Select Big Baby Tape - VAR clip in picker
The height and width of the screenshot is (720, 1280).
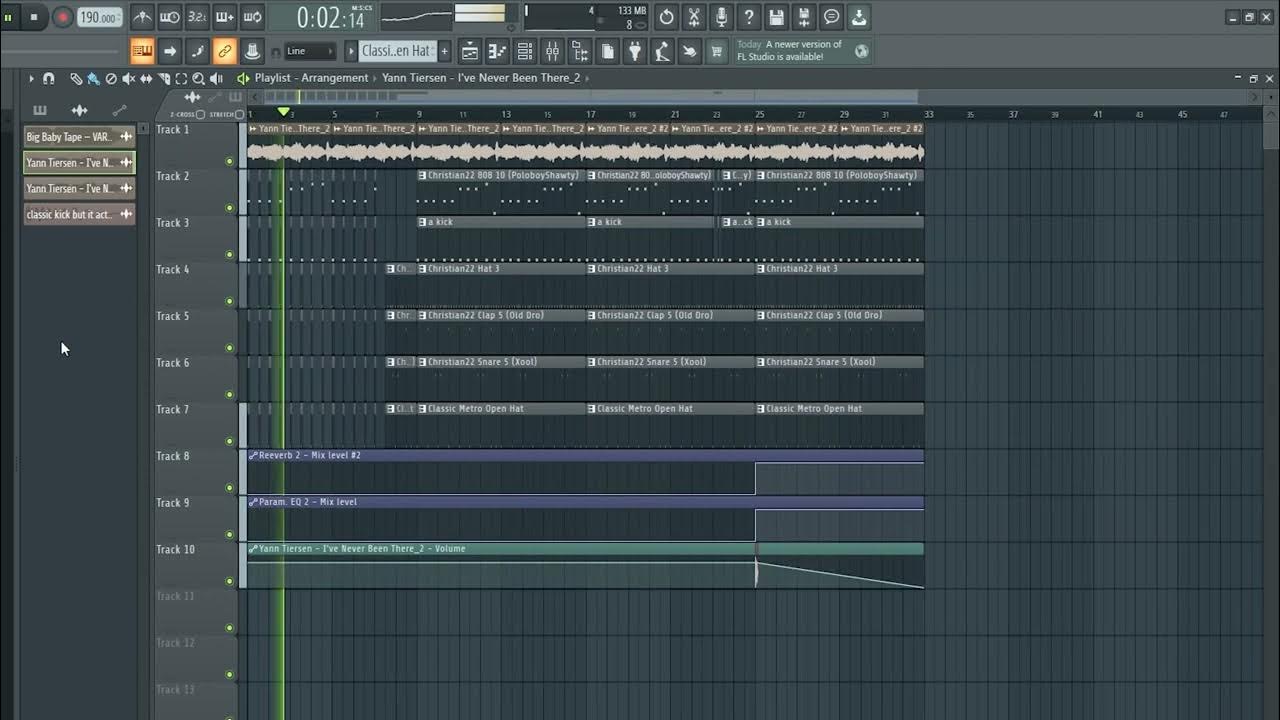79,137
